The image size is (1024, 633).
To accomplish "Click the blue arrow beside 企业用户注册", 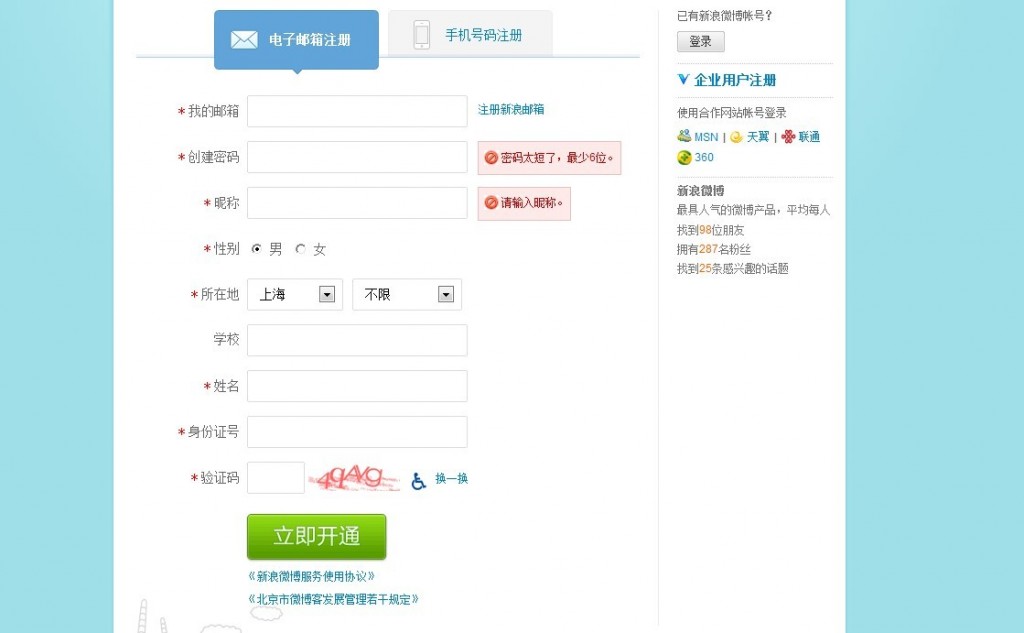I will [683, 79].
